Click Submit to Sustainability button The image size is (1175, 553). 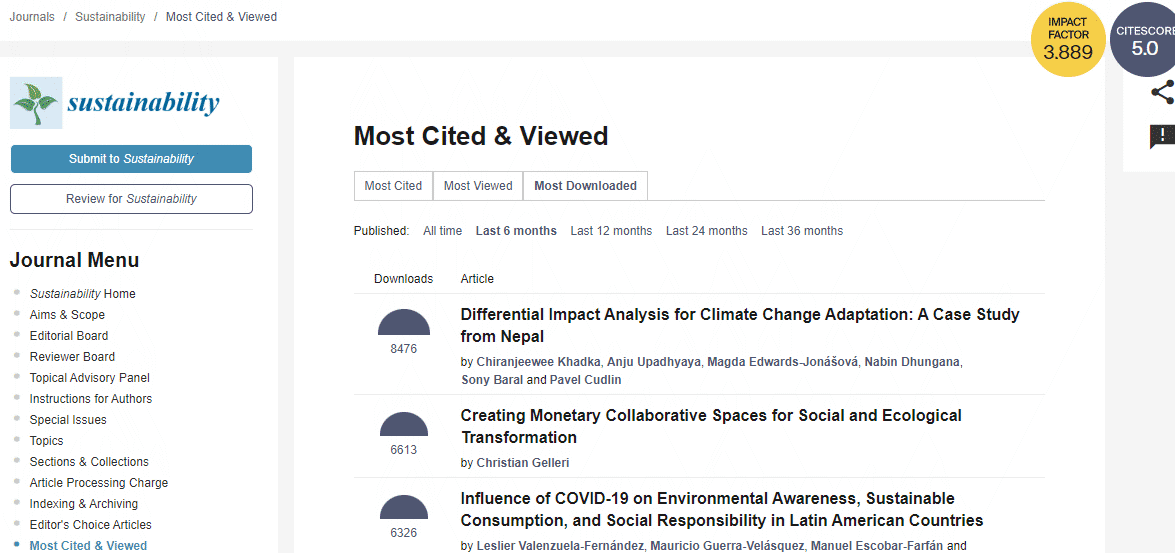pyautogui.click(x=131, y=159)
